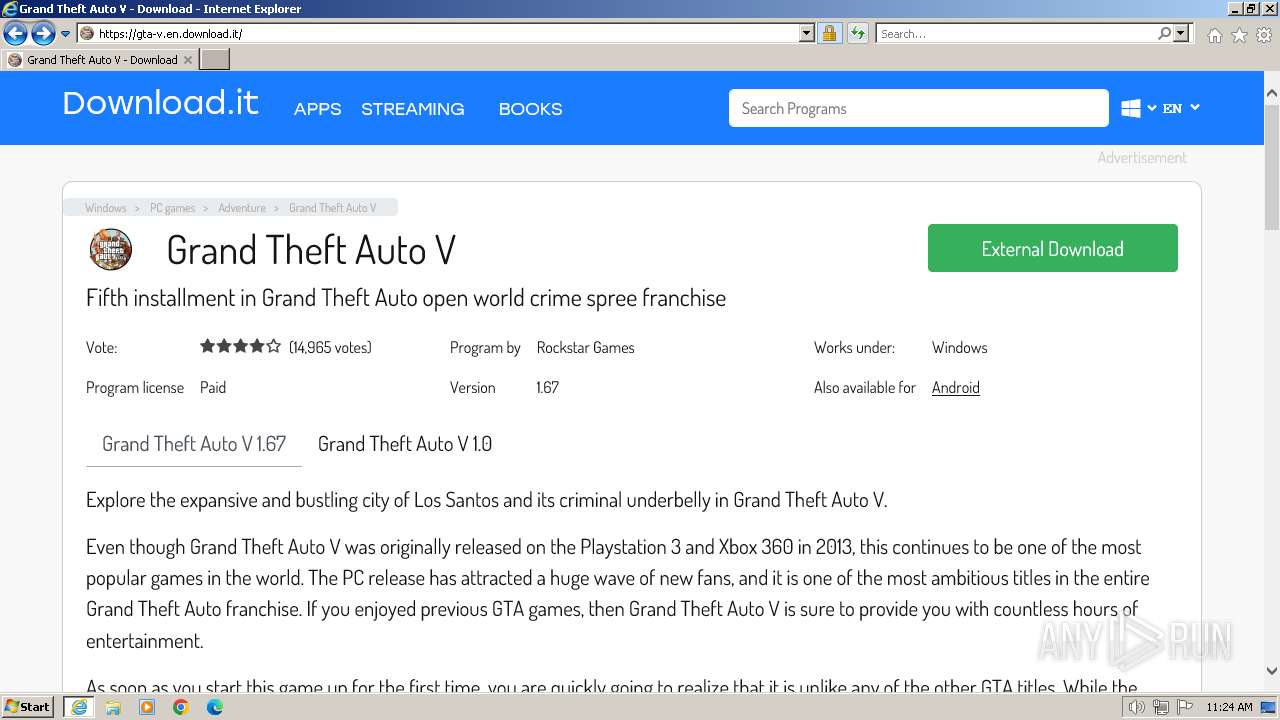This screenshot has height=720, width=1280.
Task: Launch Edge from the taskbar
Action: (x=215, y=707)
